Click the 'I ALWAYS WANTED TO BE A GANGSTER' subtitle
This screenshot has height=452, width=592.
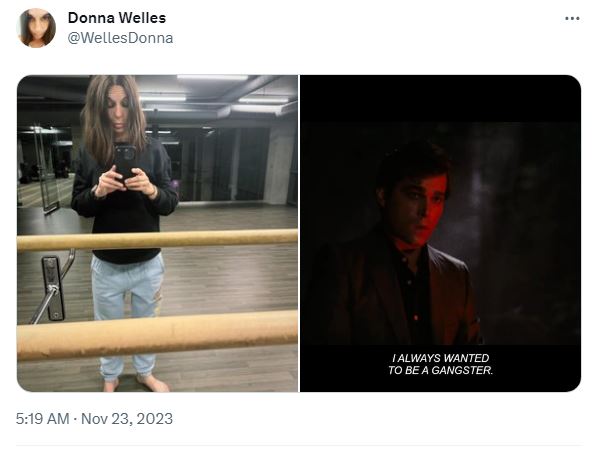tap(440, 364)
